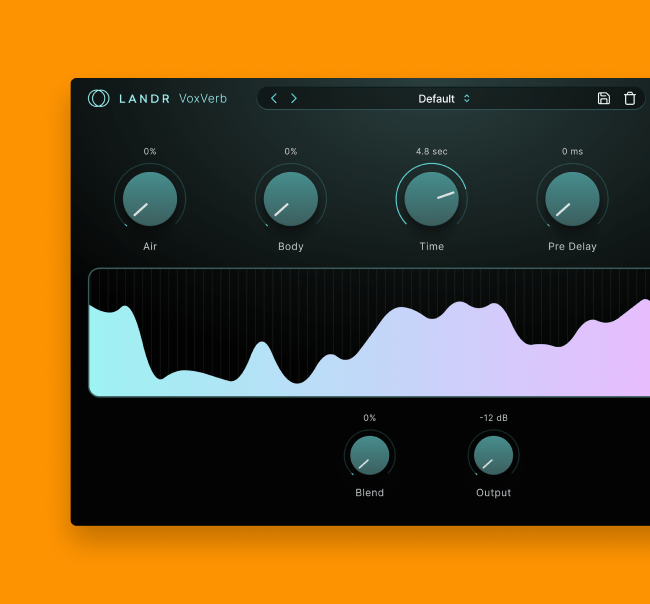Click the Output label

(x=493, y=492)
